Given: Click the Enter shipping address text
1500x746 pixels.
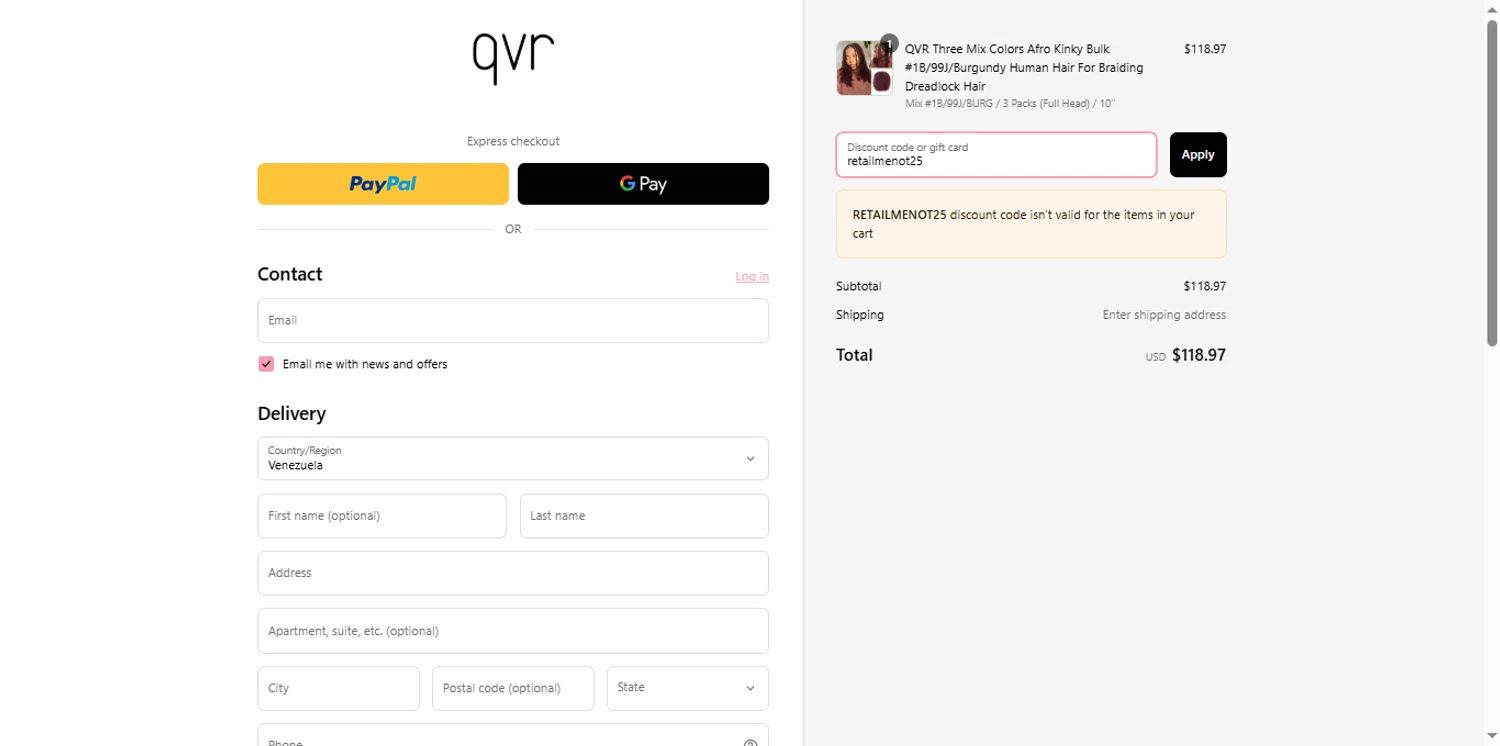Looking at the screenshot, I should [1164, 315].
